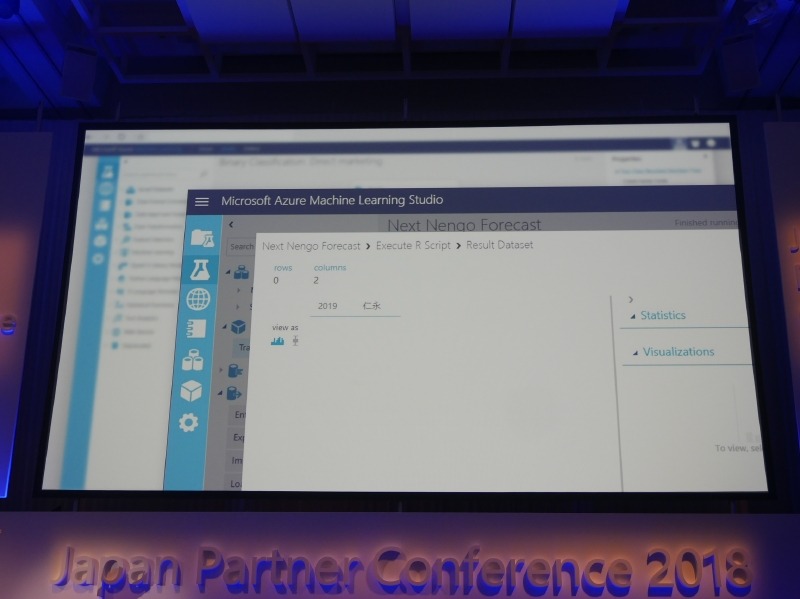800x599 pixels.
Task: Collapse the Statistics section
Action: point(633,316)
